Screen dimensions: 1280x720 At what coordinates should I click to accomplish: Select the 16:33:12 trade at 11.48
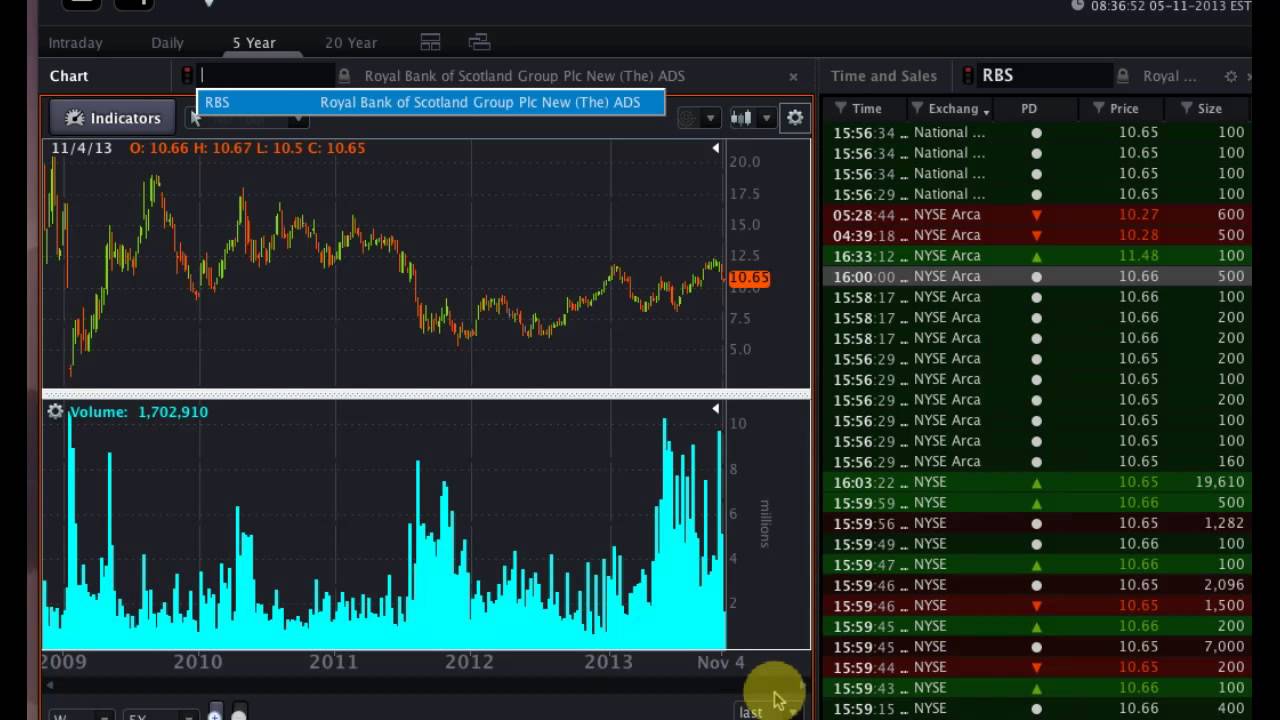[1037, 256]
